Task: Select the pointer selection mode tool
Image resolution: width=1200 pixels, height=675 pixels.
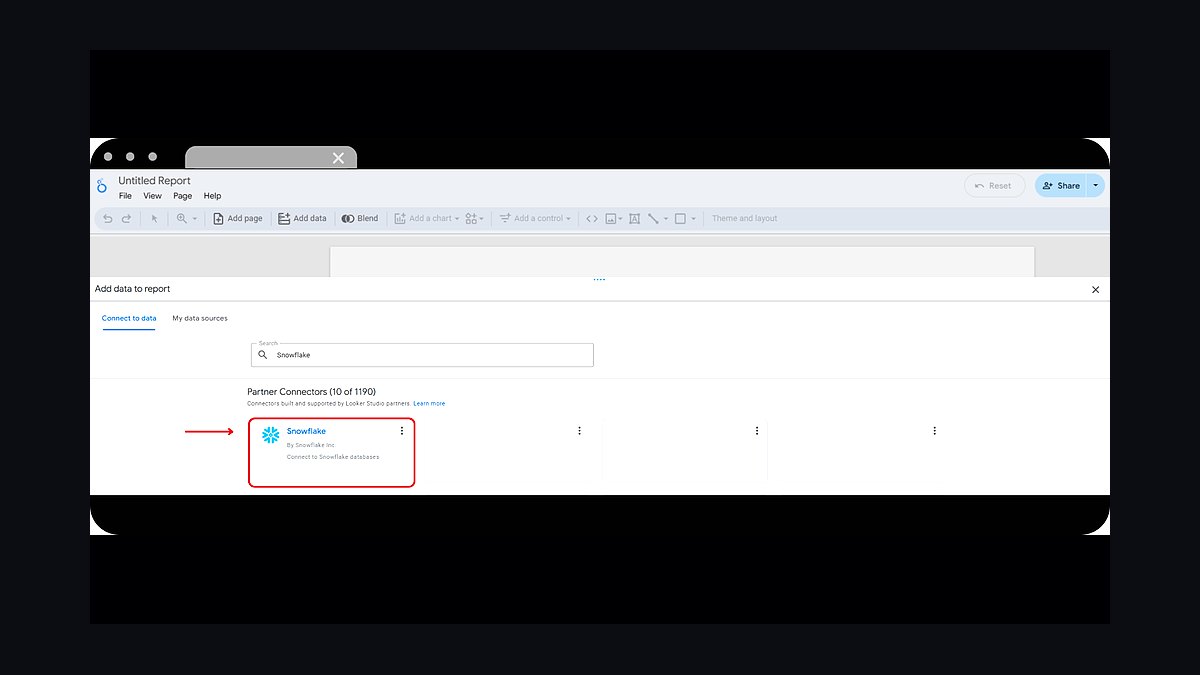Action: [x=154, y=218]
